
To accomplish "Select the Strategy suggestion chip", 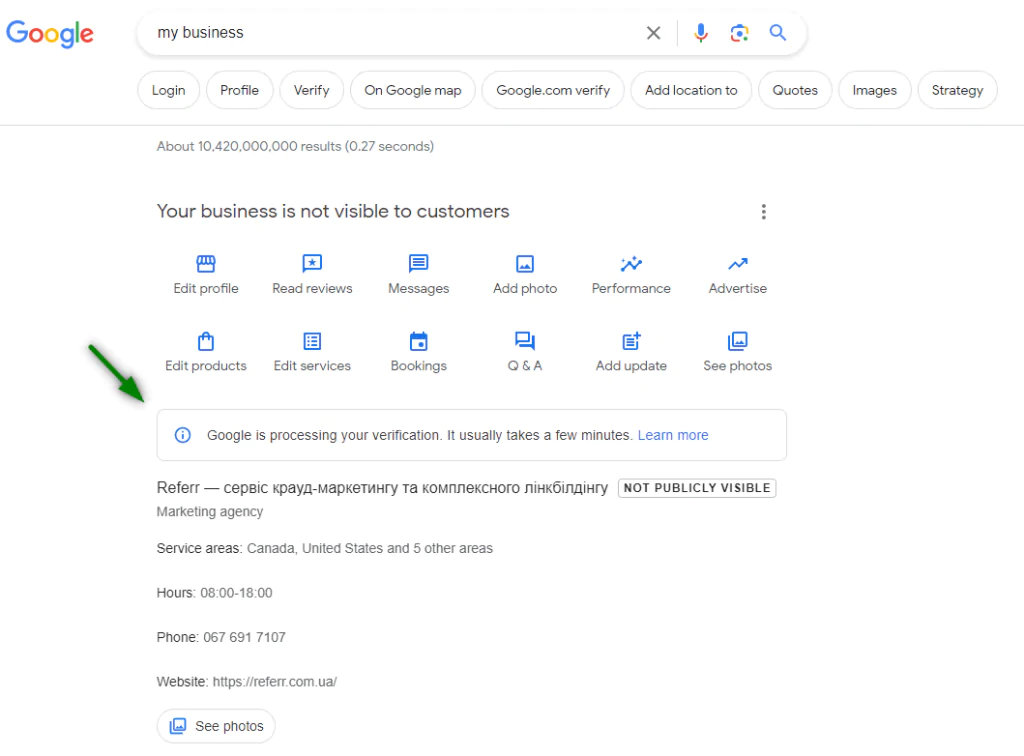I will click(x=957, y=90).
